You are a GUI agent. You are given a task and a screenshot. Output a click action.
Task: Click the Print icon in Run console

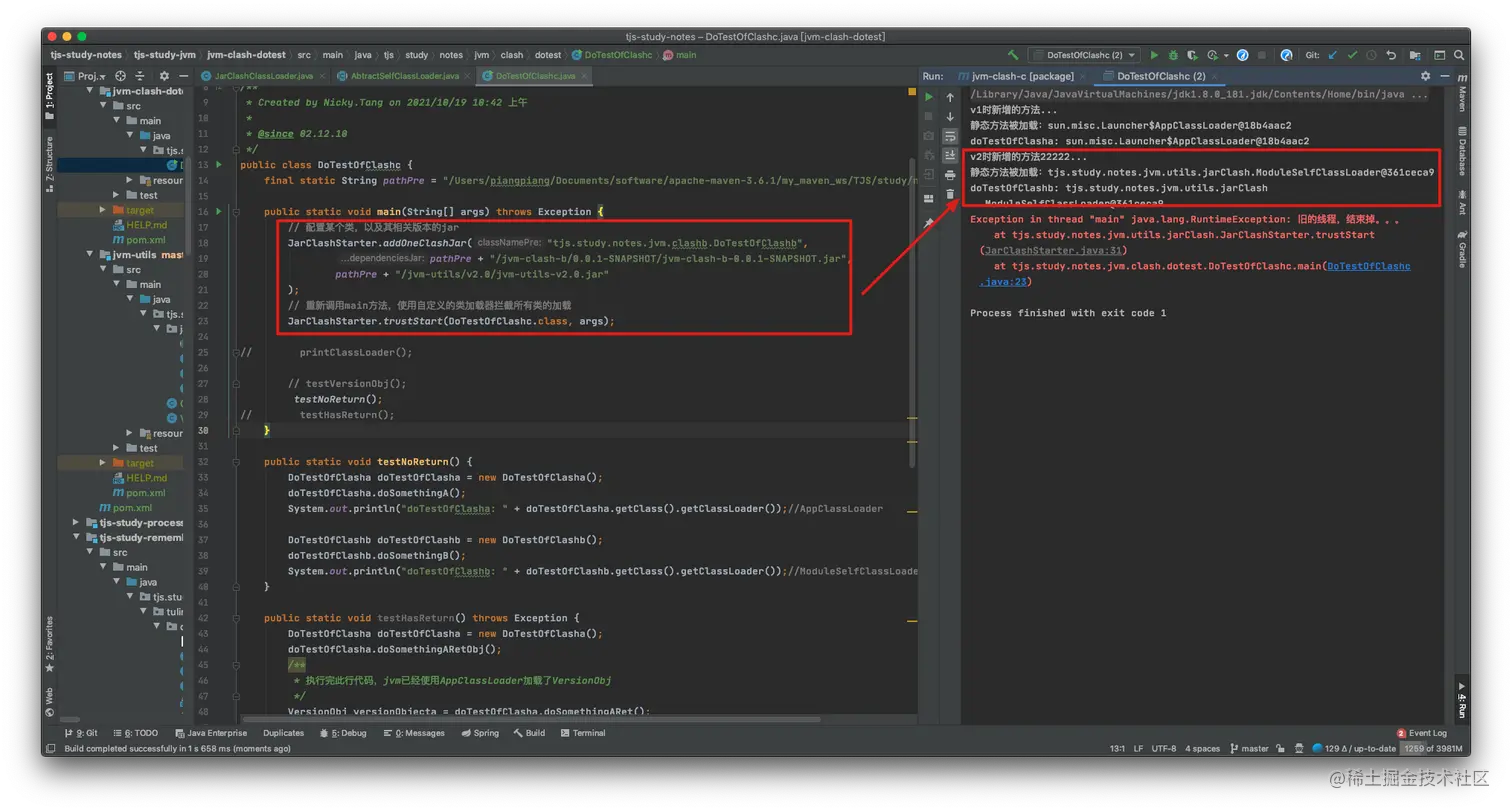950,175
